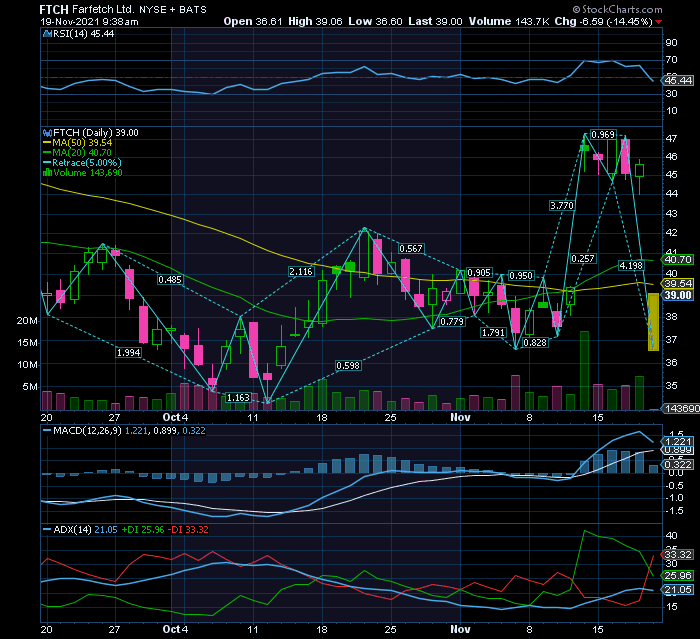
Task: Click the green MA(20) legend line marker
Action: [47, 153]
